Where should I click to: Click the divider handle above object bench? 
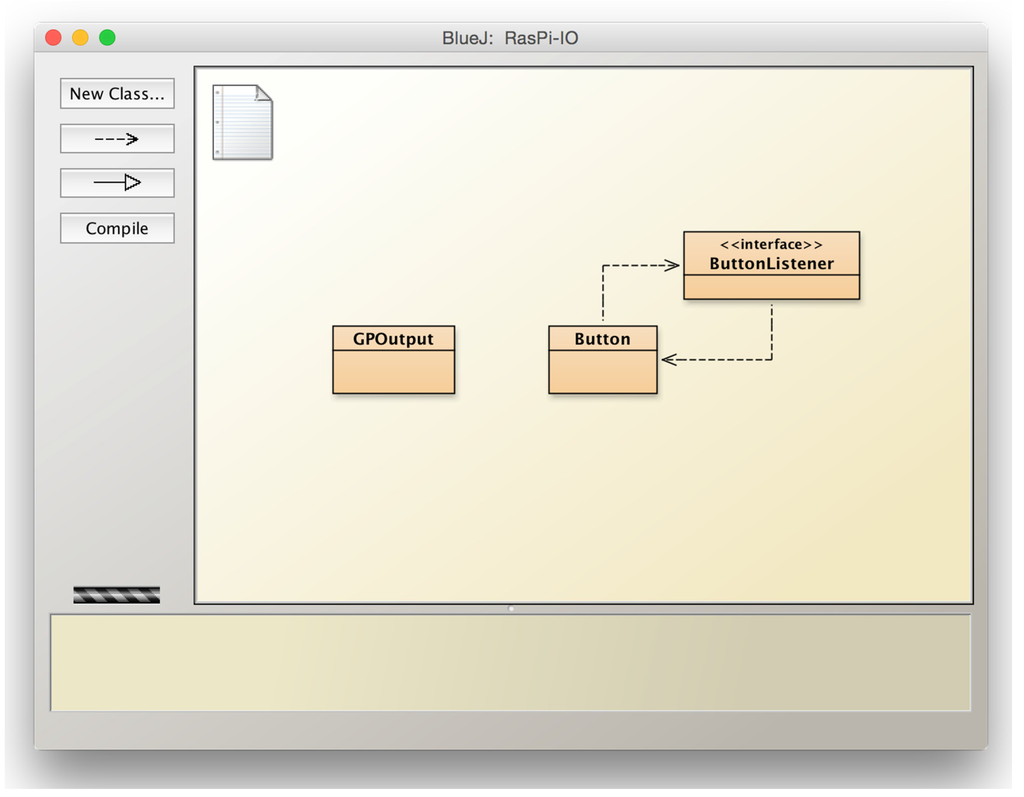(x=511, y=608)
